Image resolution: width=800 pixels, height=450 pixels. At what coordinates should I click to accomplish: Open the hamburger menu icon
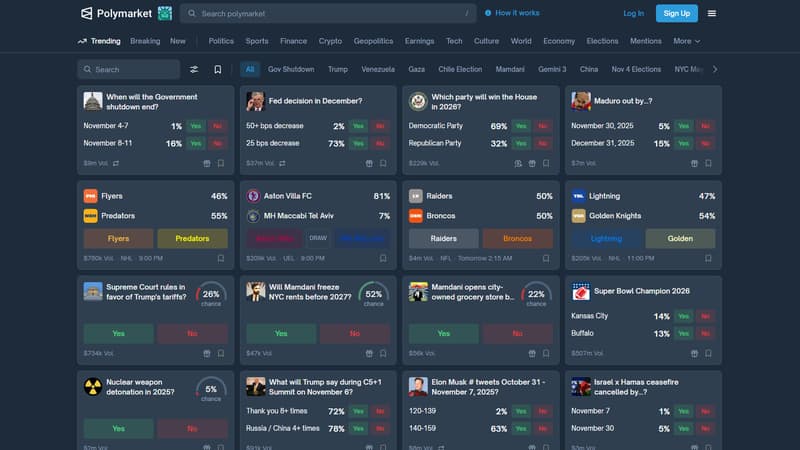click(x=712, y=13)
